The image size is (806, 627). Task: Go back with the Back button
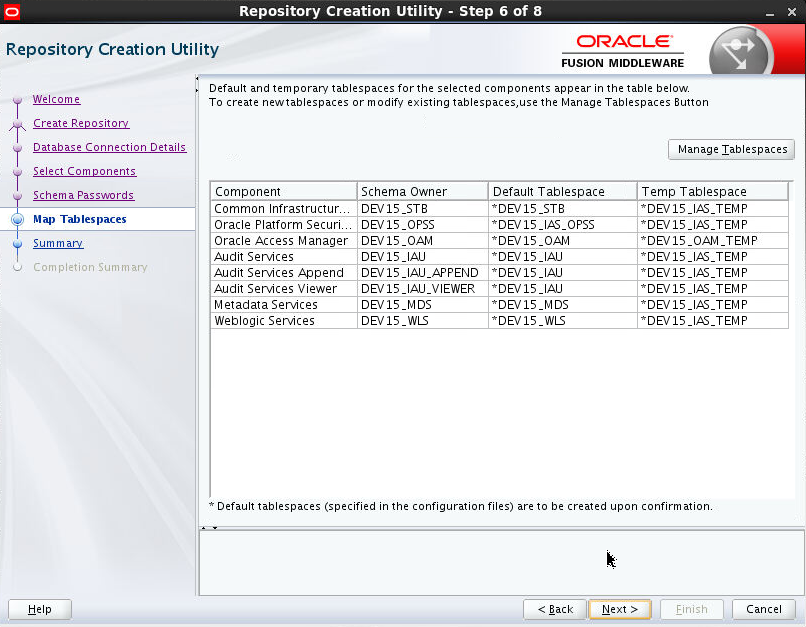click(x=555, y=609)
